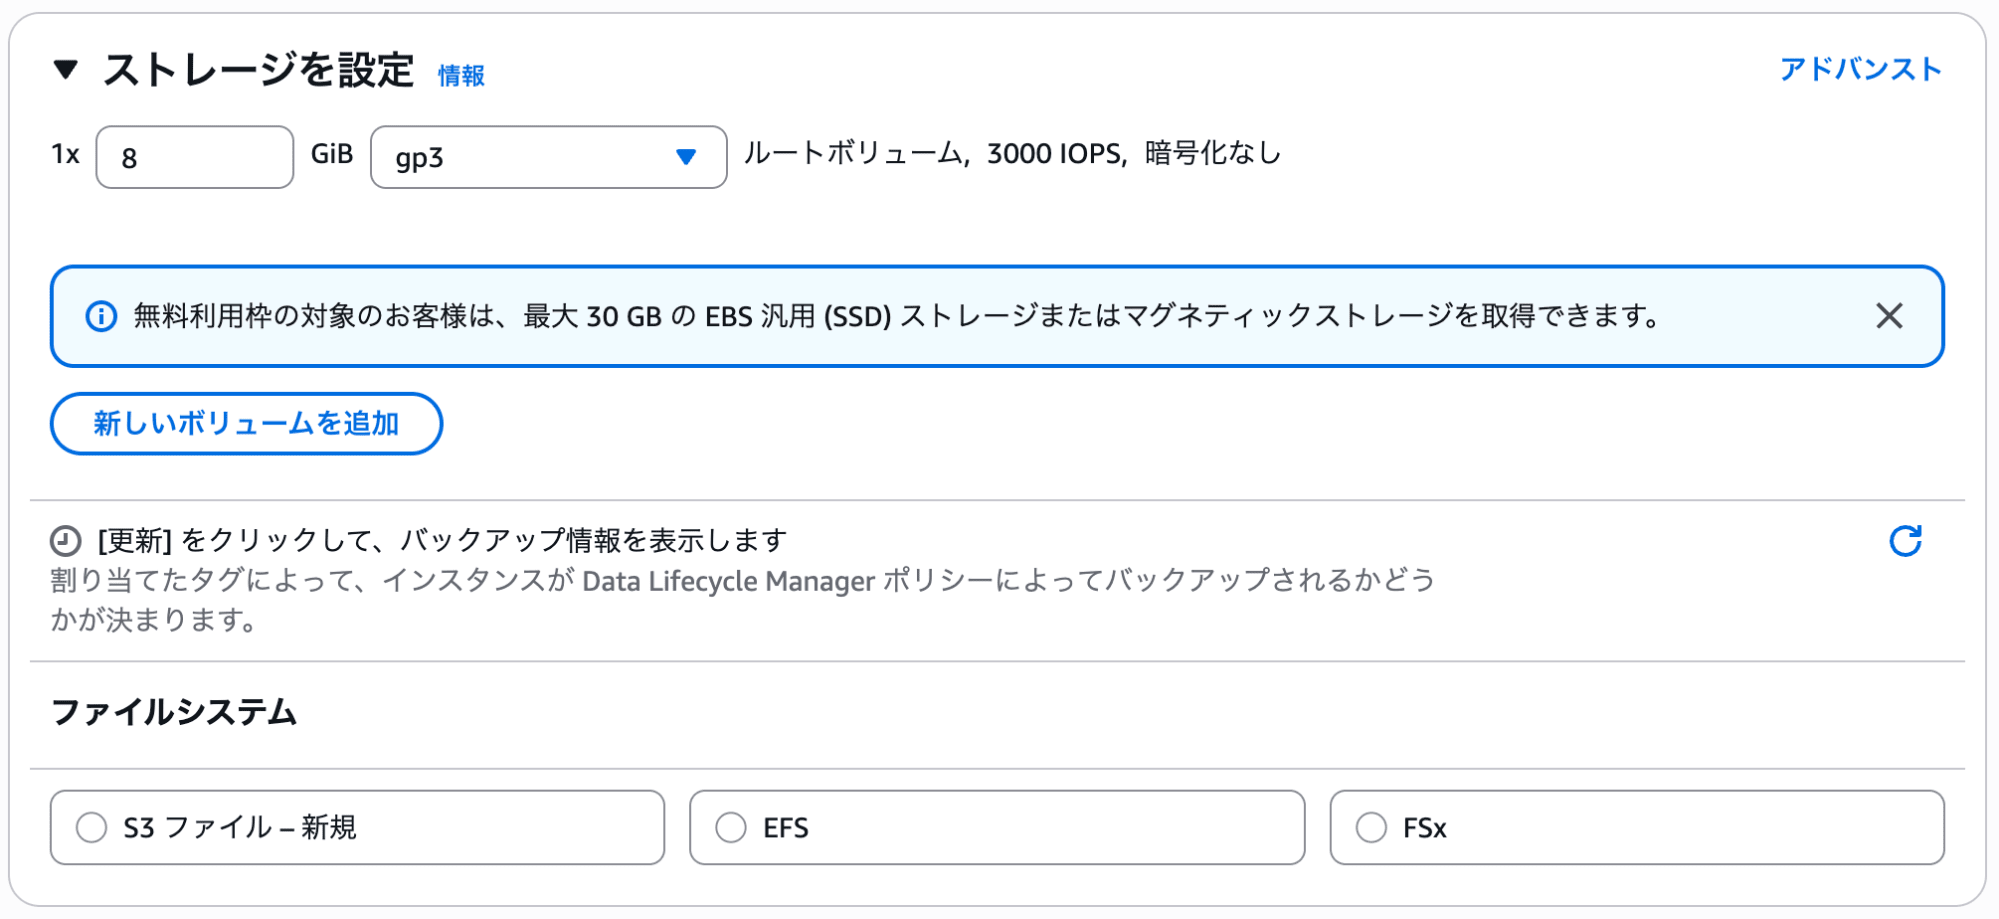The width and height of the screenshot is (1999, 919).
Task: Click the Data Lifecycle Manager description text
Action: 742,581
